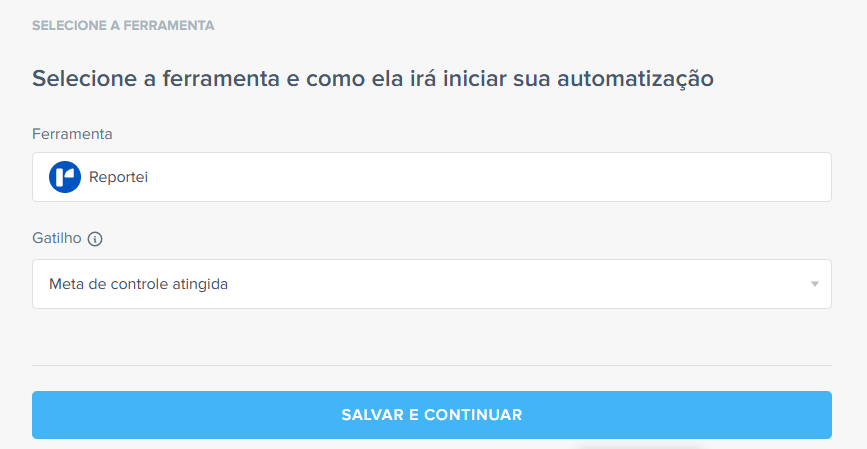This screenshot has width=867, height=449.
Task: Click the "Gatilho" field label
Action: [x=57, y=239]
